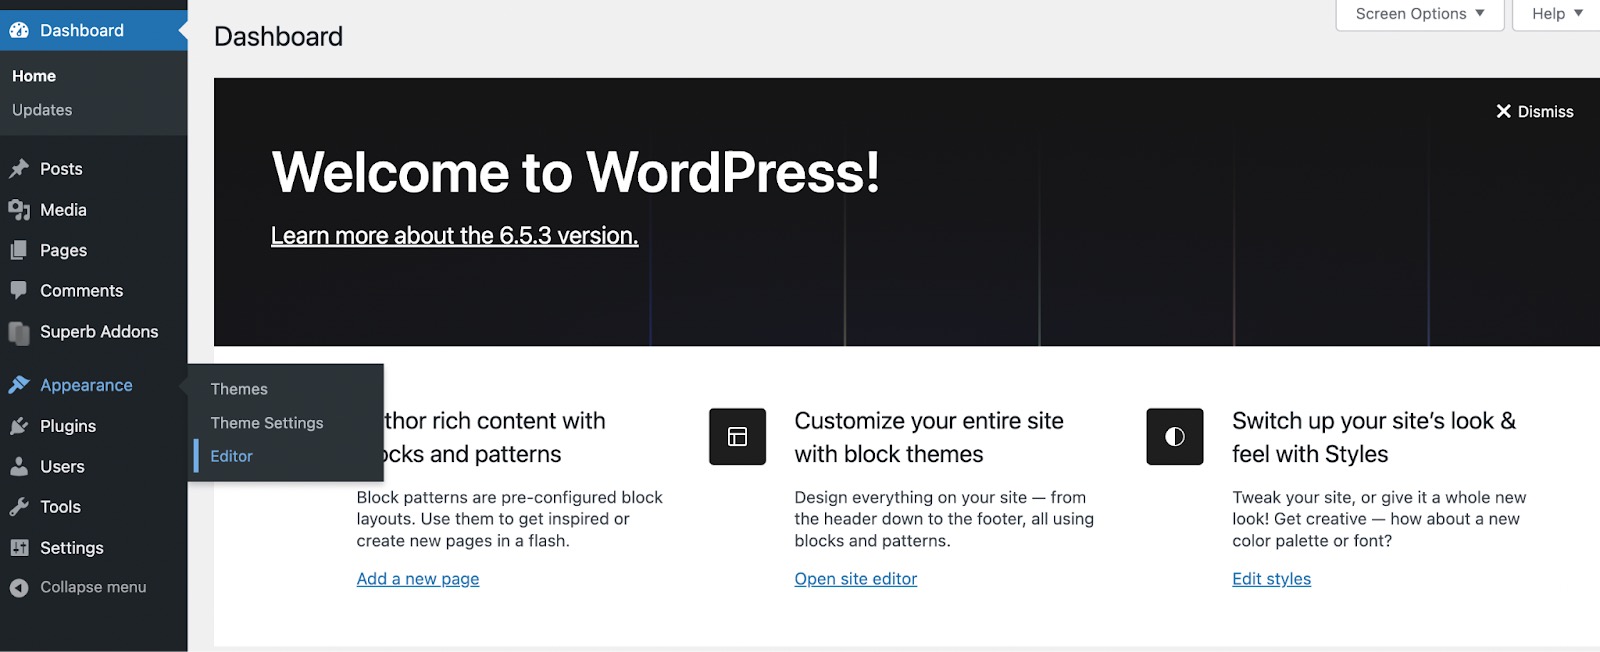Screen dimensions: 1600x652
Task: Click the Open site editor link
Action: point(856,579)
